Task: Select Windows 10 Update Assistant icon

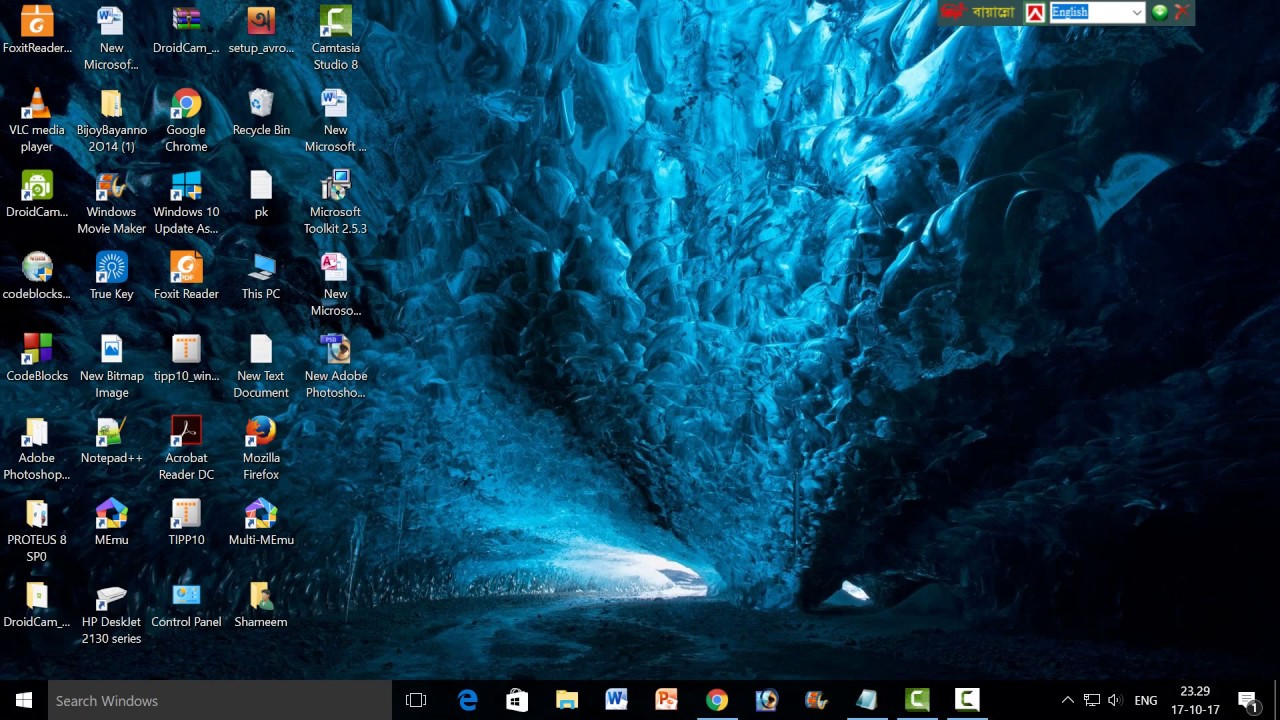Action: coord(186,202)
